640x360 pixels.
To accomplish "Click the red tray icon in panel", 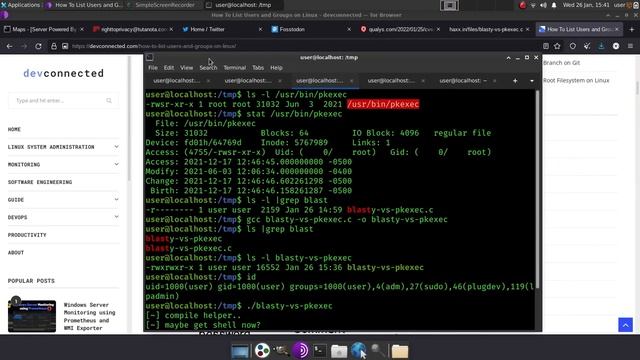I will tap(522, 5).
